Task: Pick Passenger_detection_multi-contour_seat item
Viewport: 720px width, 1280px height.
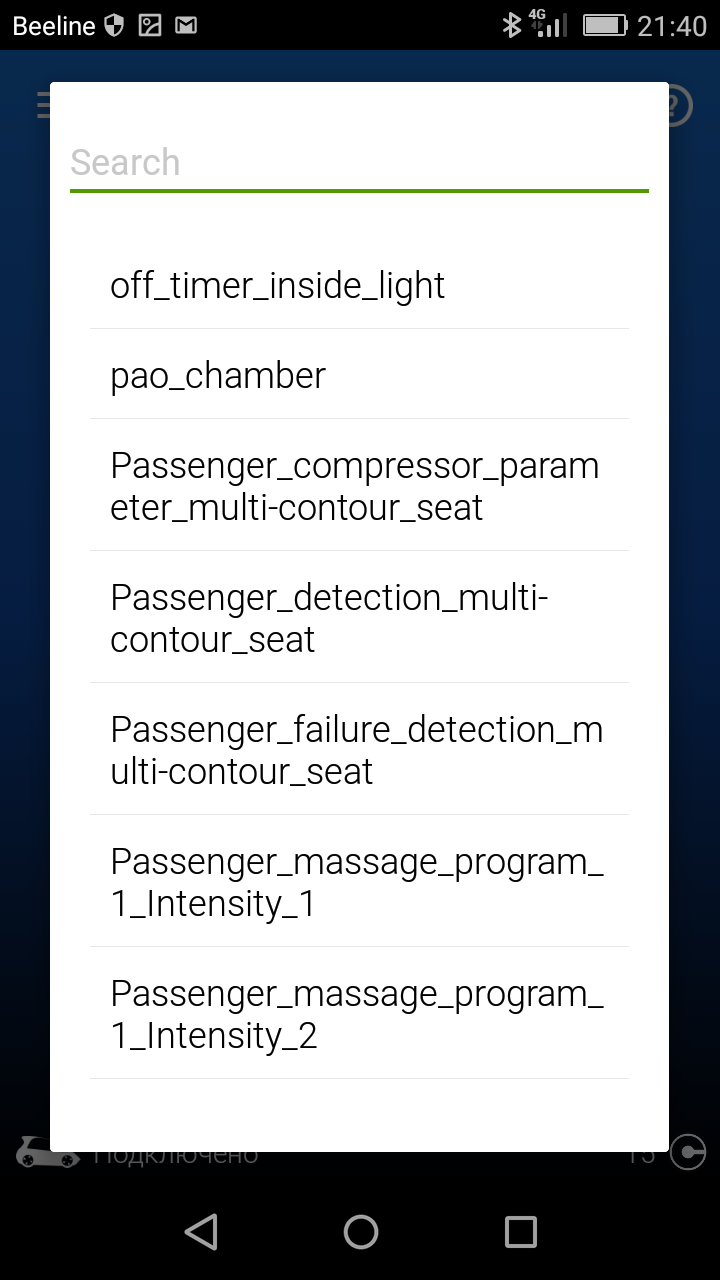Action: (359, 618)
